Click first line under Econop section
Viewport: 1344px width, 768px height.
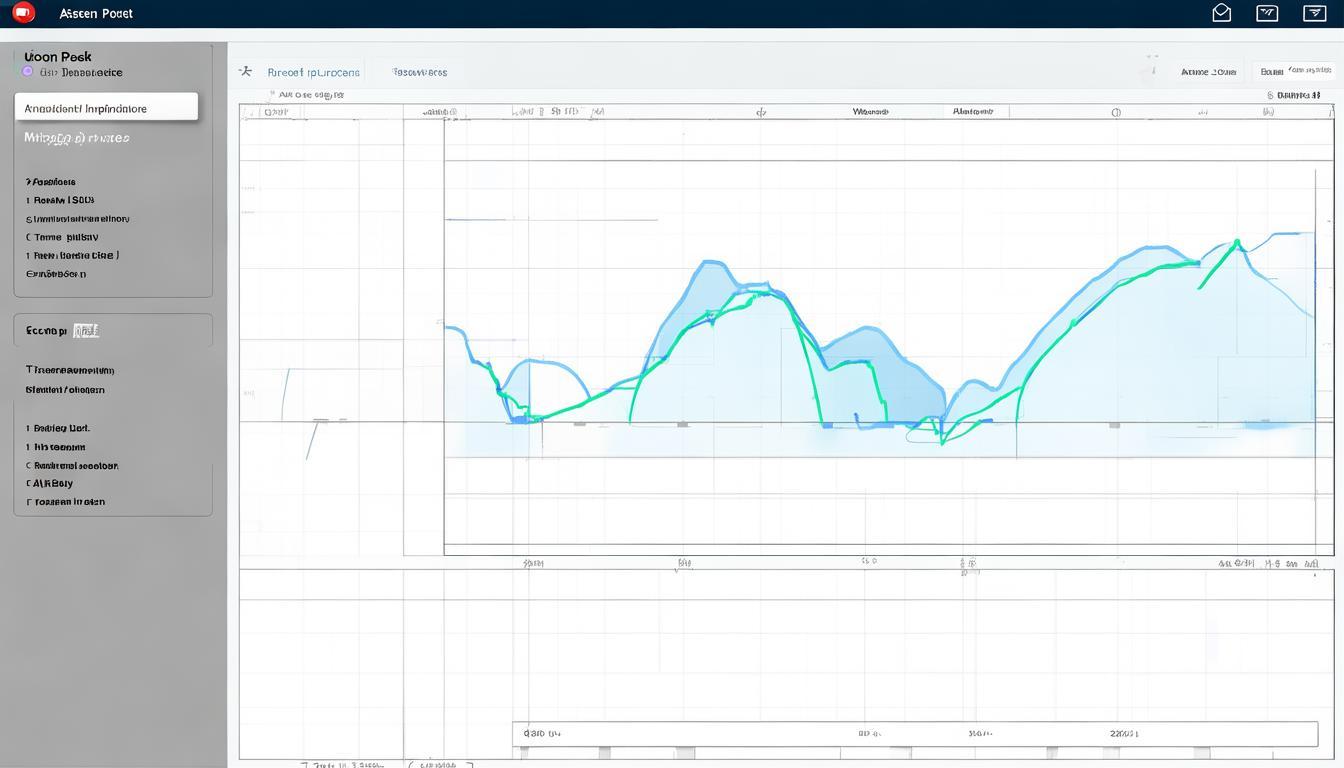point(70,370)
